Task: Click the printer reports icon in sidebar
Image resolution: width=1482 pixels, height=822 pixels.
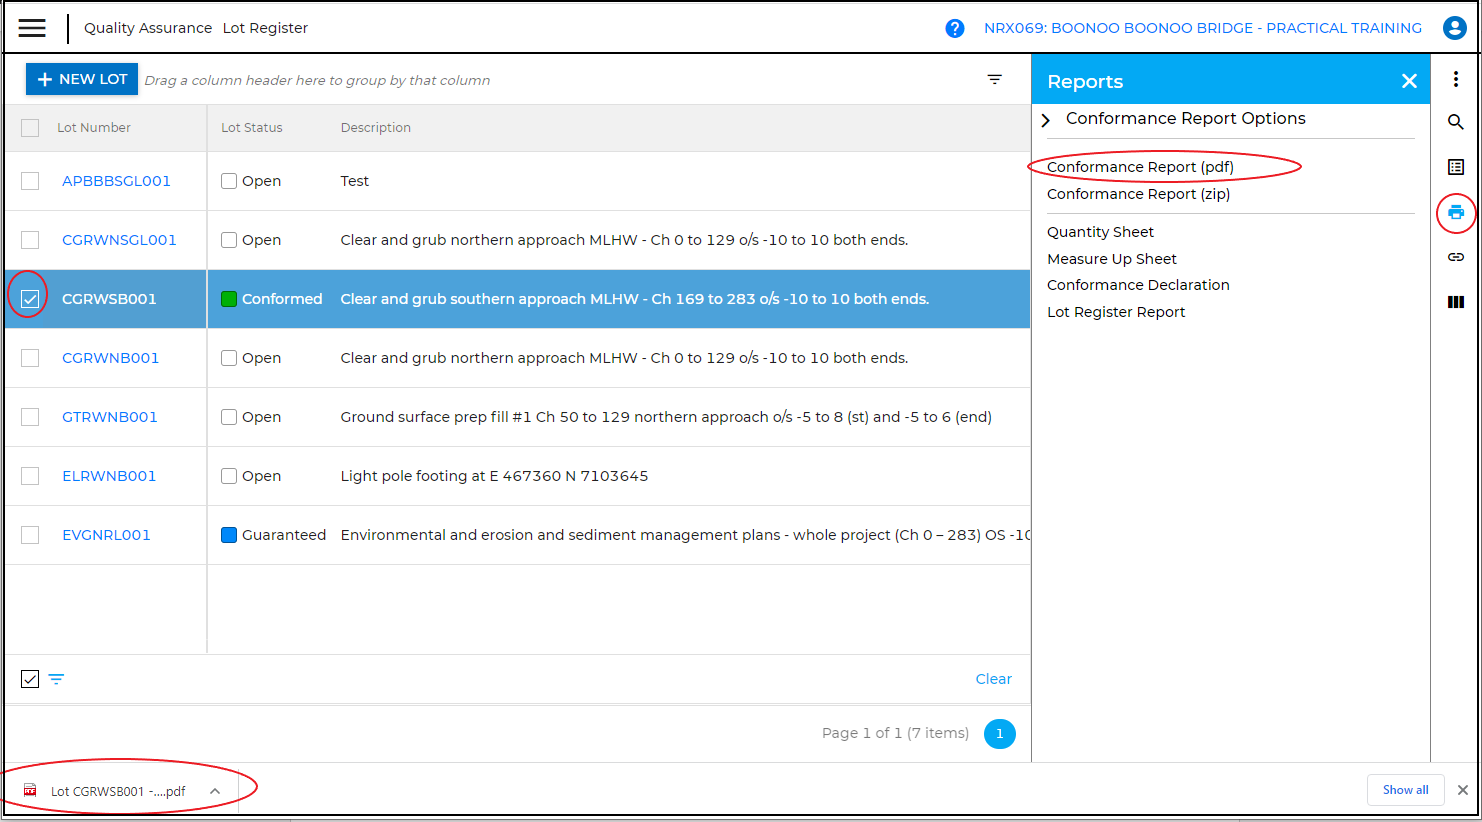Action: point(1455,212)
